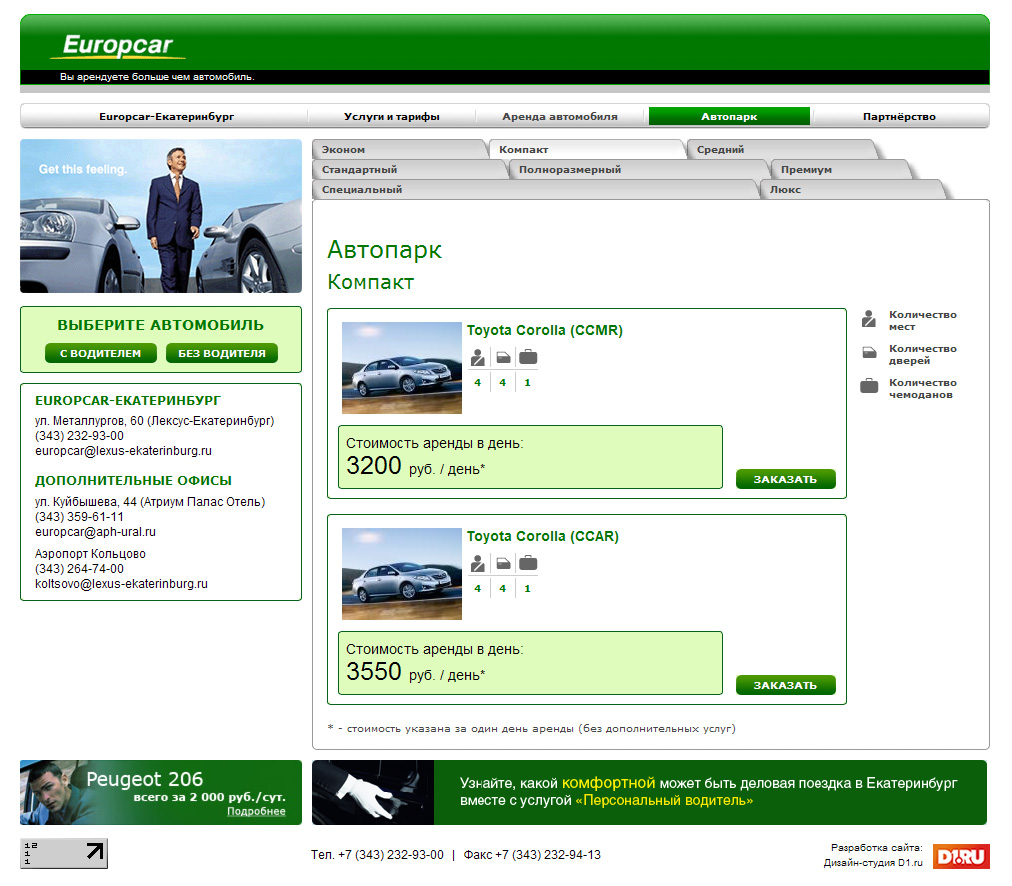1012x886 pixels.
Task: Click the (343) 264-74-00 phone number
Action: (79, 569)
